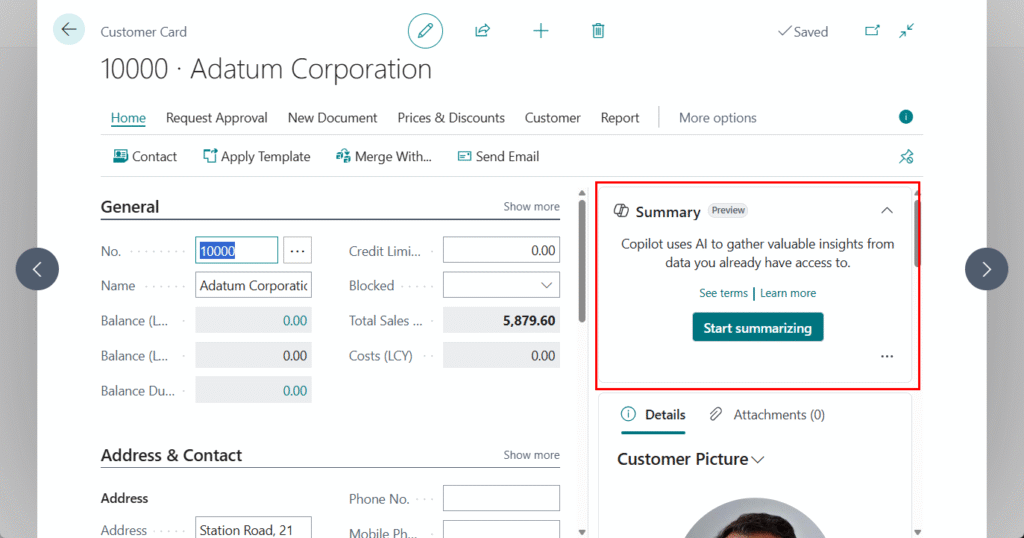
Task: Open the See terms link
Action: (x=723, y=293)
